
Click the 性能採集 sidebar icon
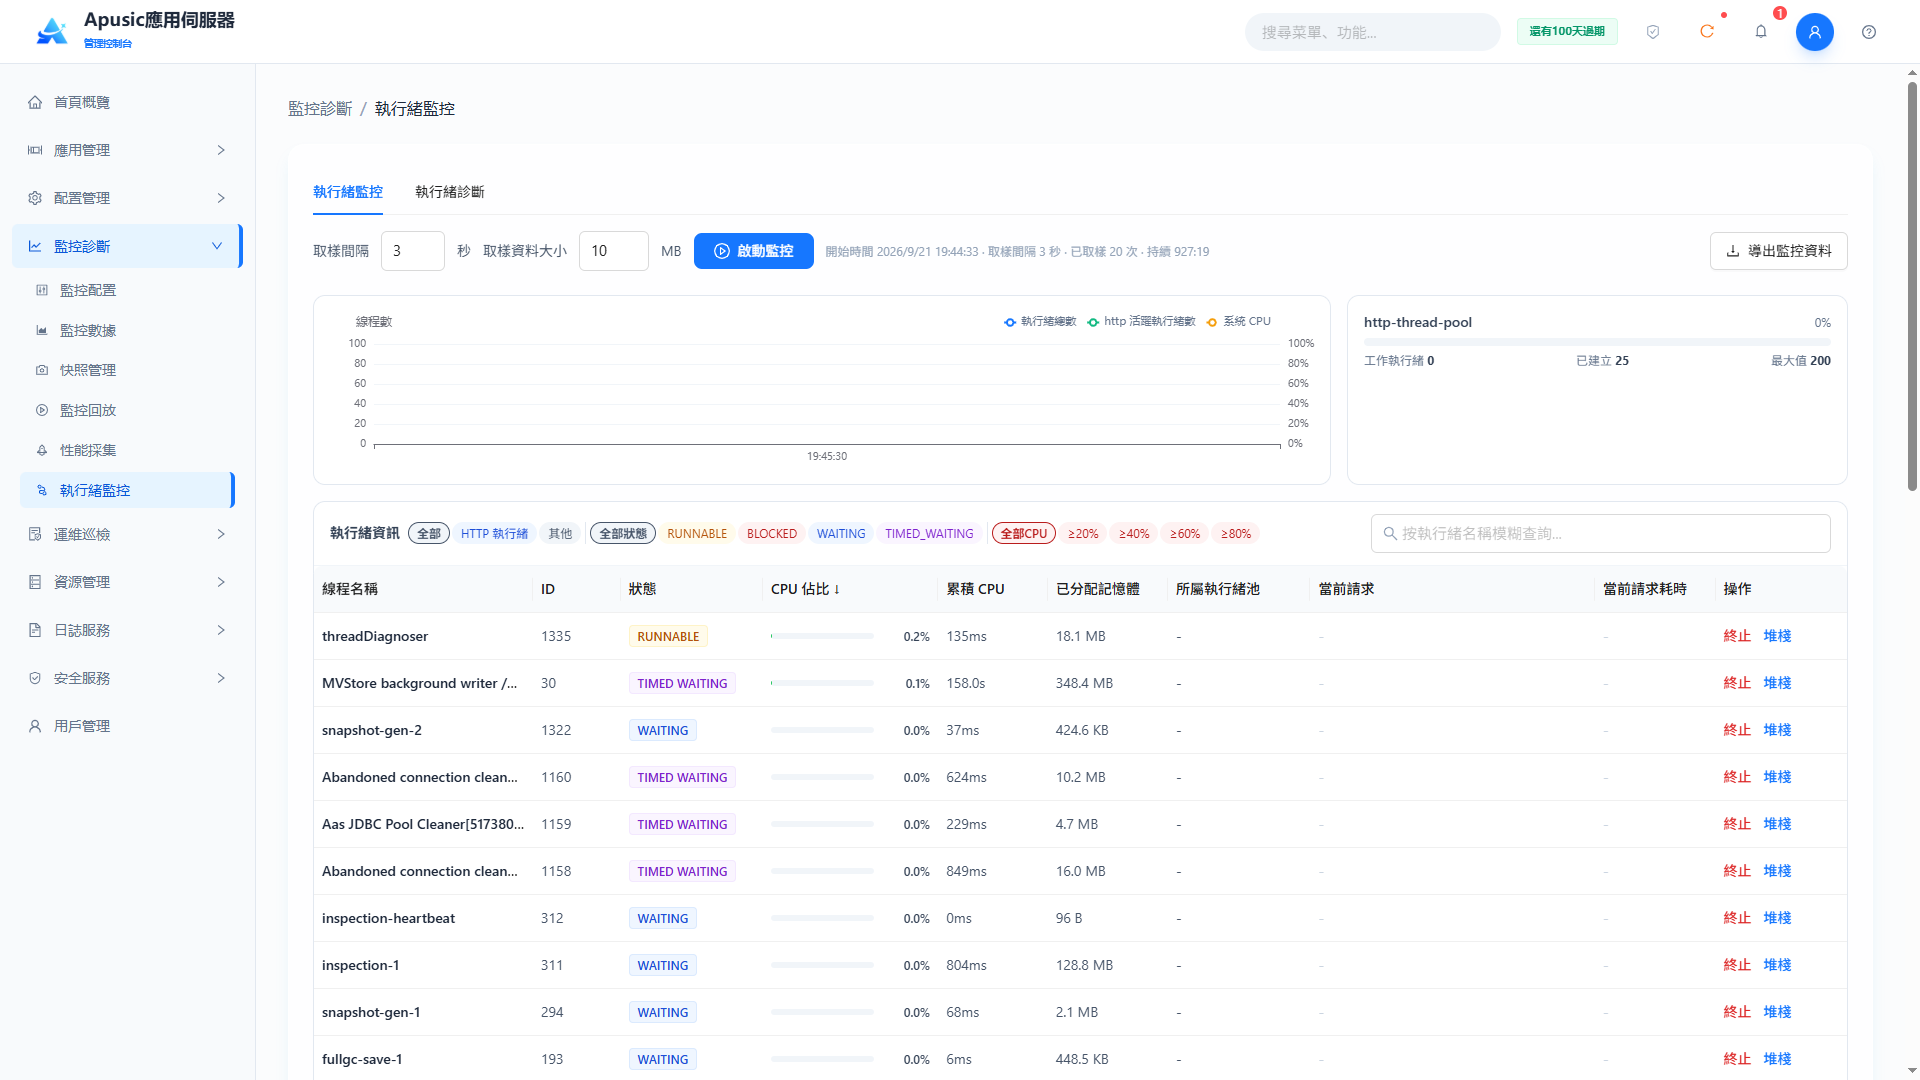point(42,450)
